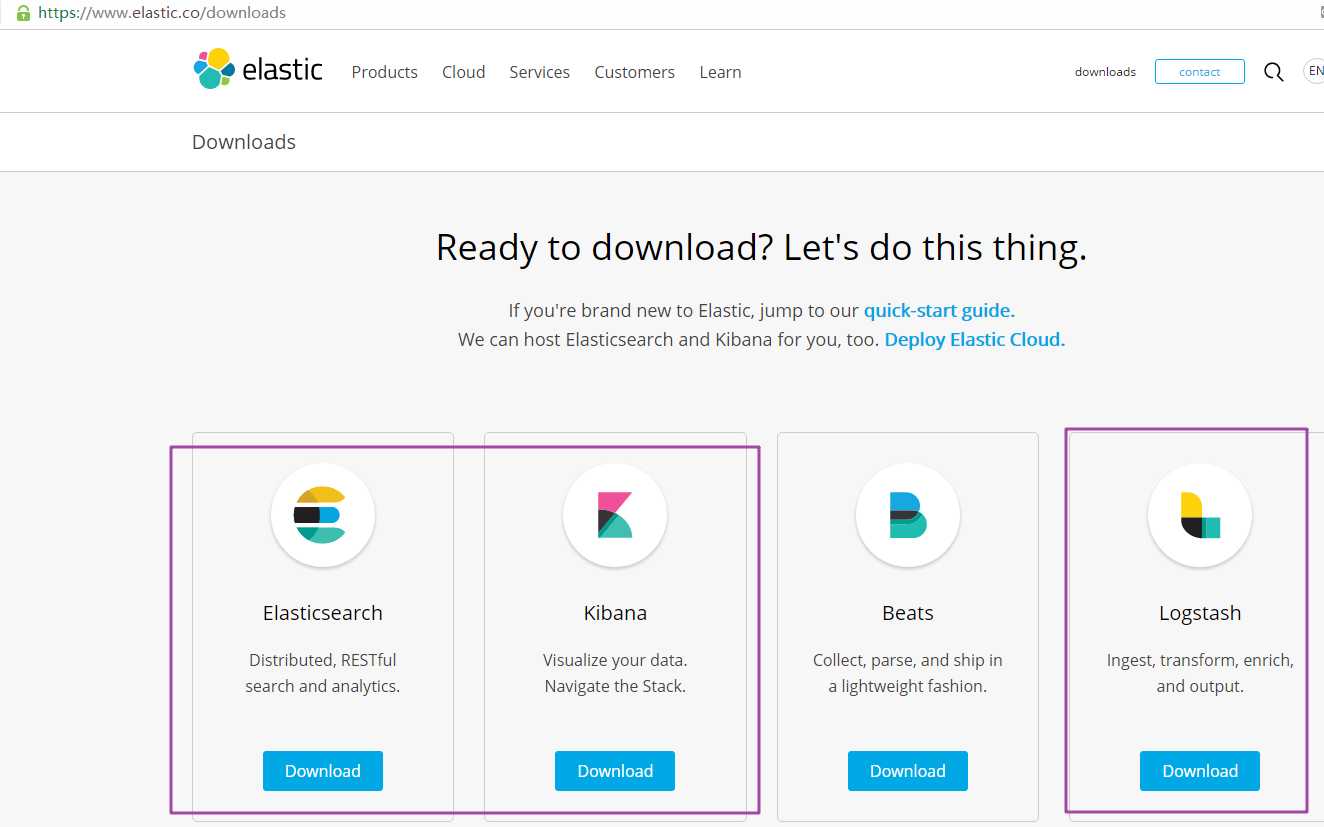Click the browser address bar URL
Screen dimensions: 1324x827
[162, 13]
